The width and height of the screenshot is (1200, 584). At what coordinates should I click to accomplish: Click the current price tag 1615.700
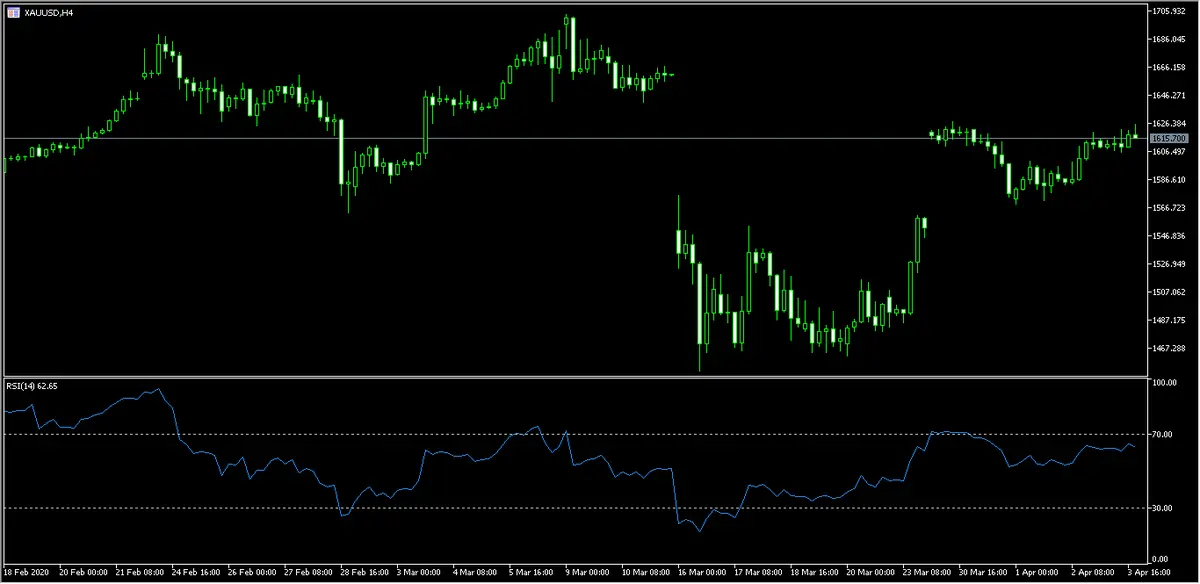[1167, 136]
